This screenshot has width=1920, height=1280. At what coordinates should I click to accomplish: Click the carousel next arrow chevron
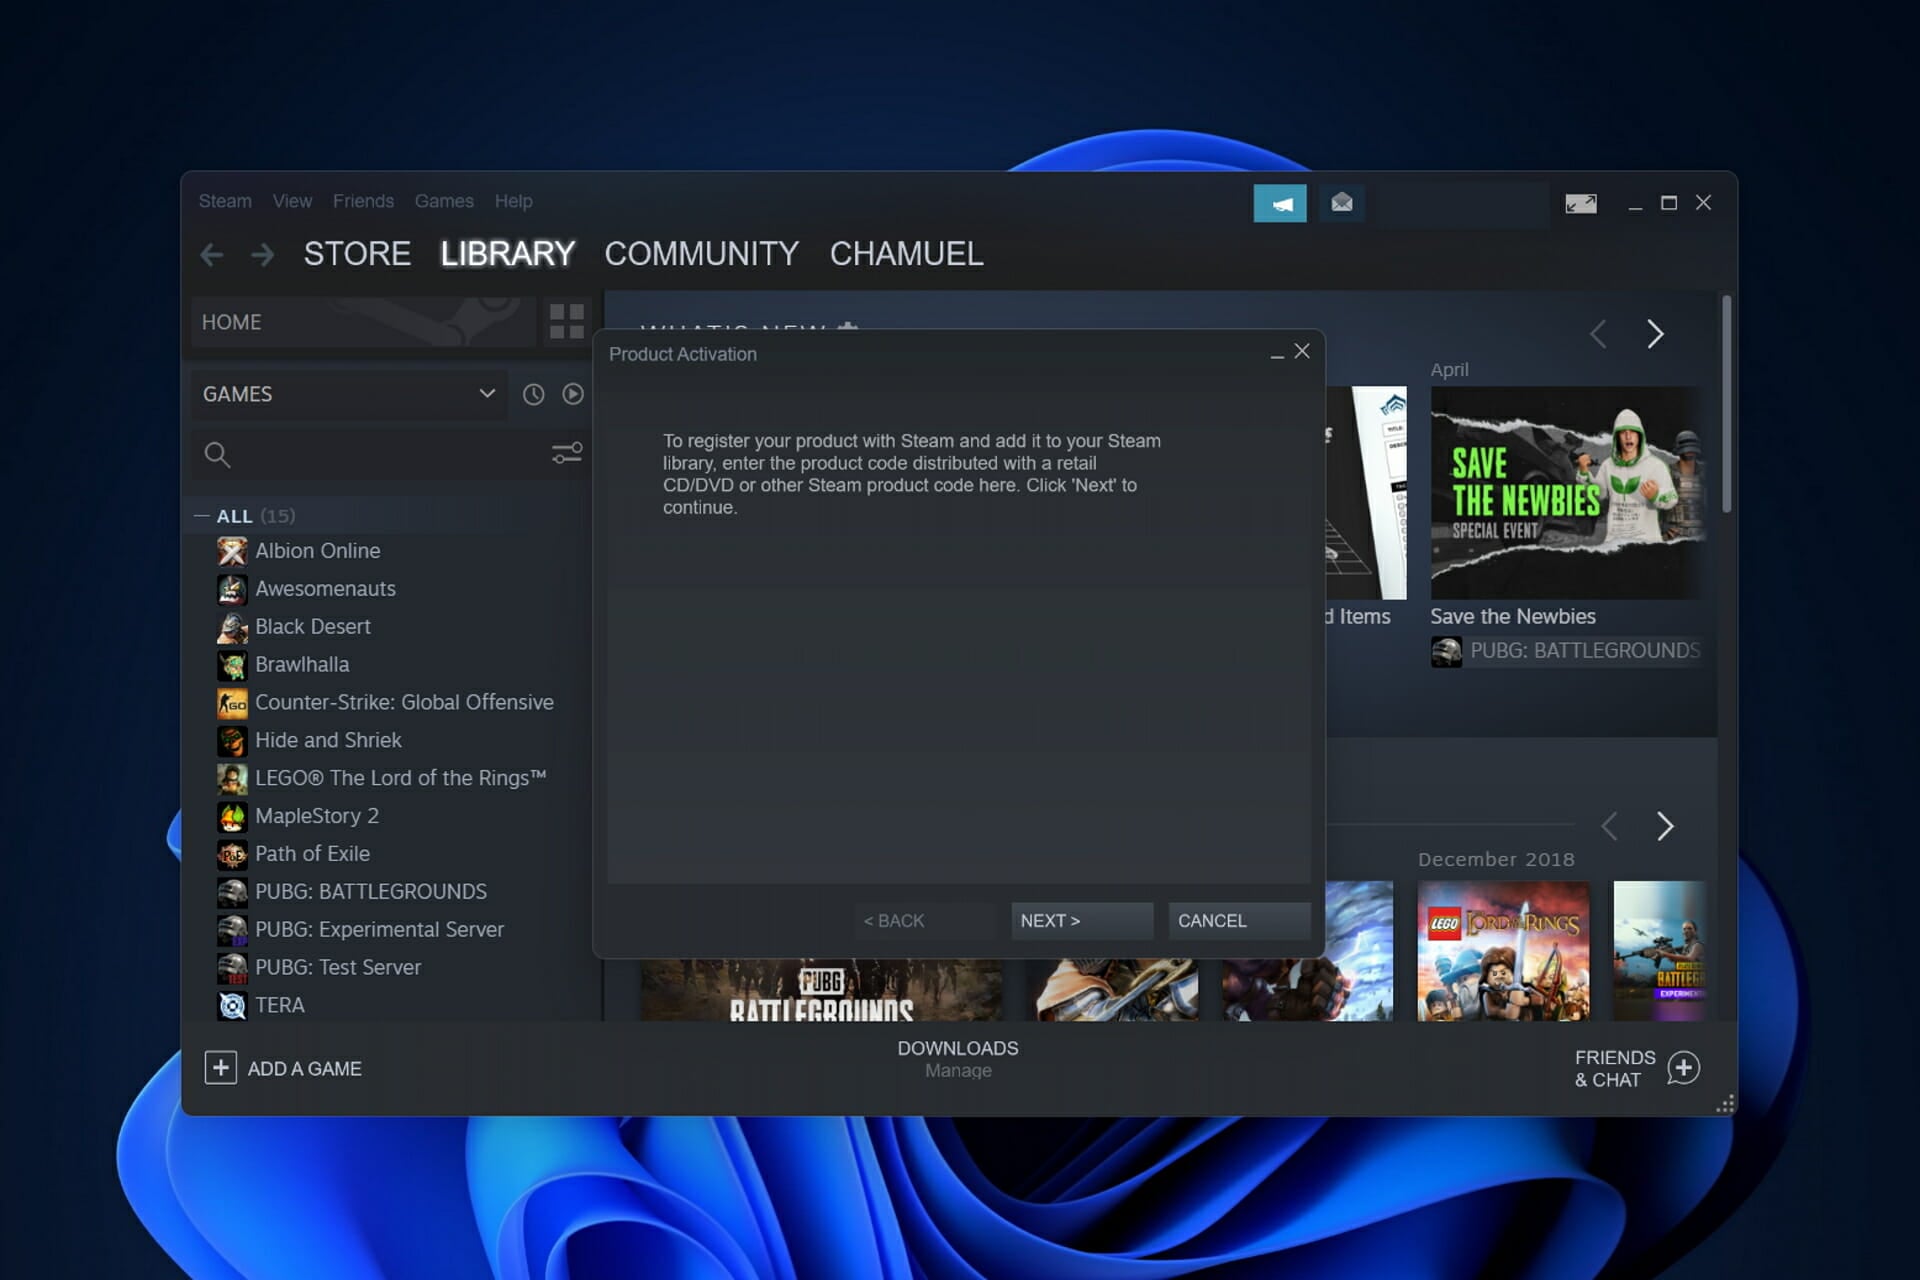1655,334
